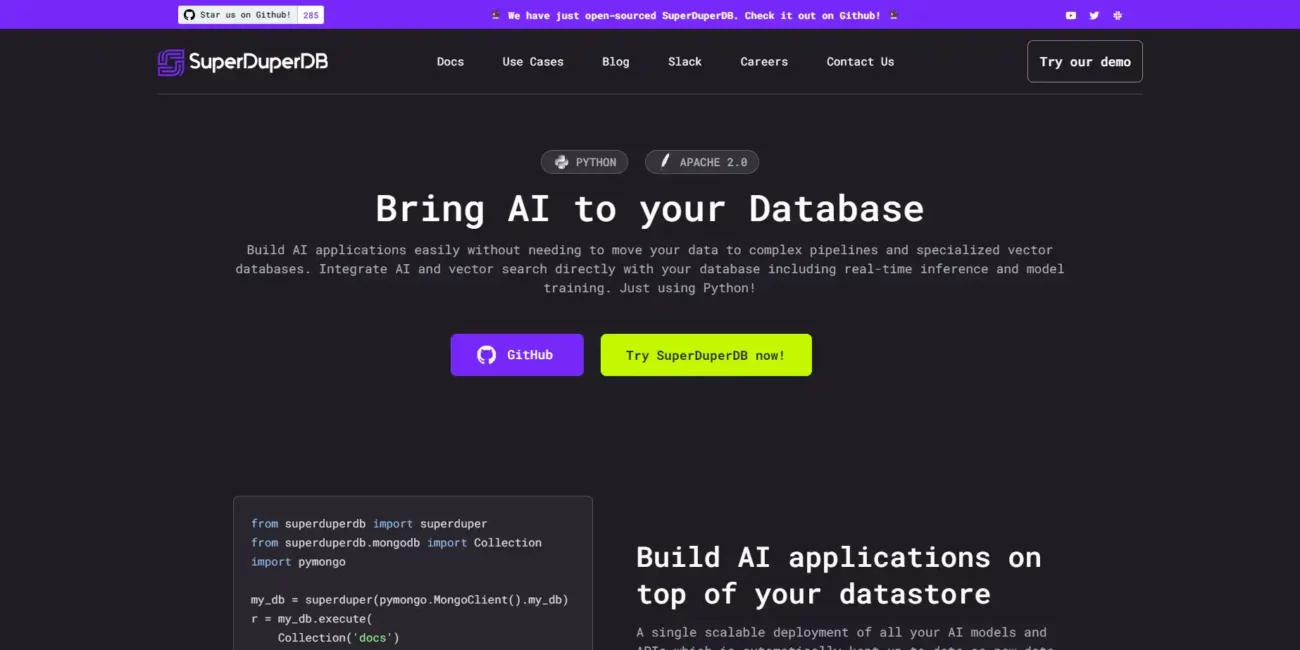Go to Use Cases page
This screenshot has height=650, width=1300.
click(533, 62)
